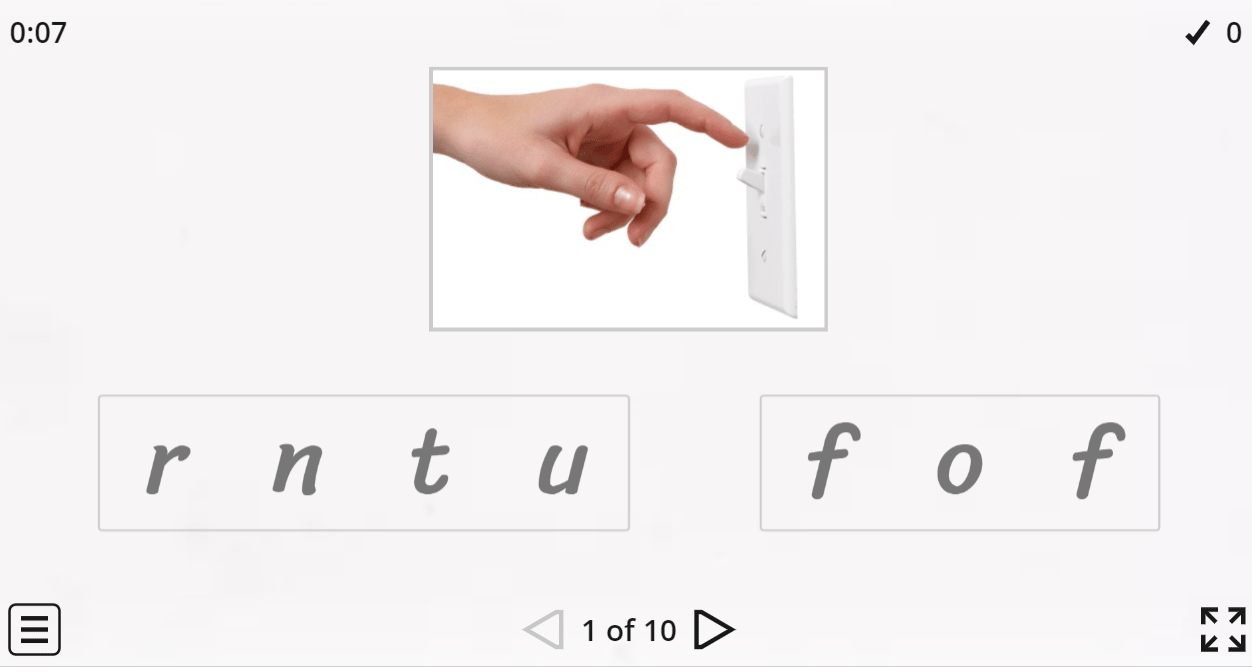1252x672 pixels.
Task: Click the gap between first f and o
Action: click(897, 464)
